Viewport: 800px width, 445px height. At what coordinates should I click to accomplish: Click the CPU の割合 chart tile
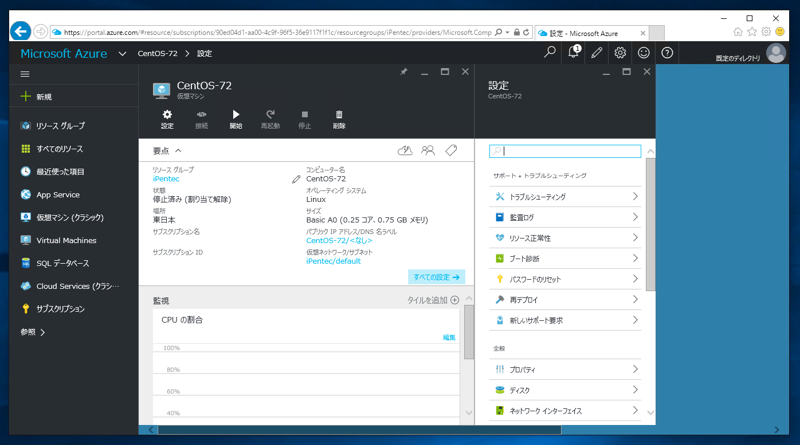click(306, 364)
